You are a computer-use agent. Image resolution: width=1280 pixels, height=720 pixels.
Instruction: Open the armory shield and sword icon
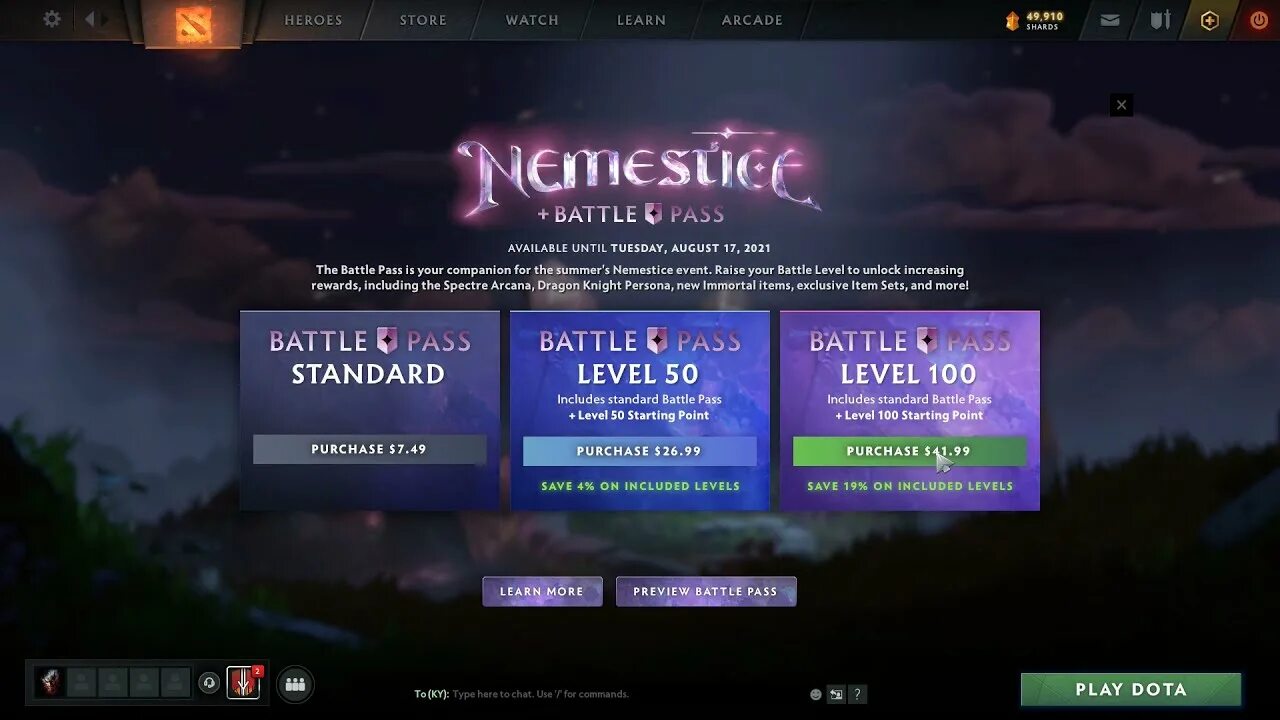point(1160,19)
